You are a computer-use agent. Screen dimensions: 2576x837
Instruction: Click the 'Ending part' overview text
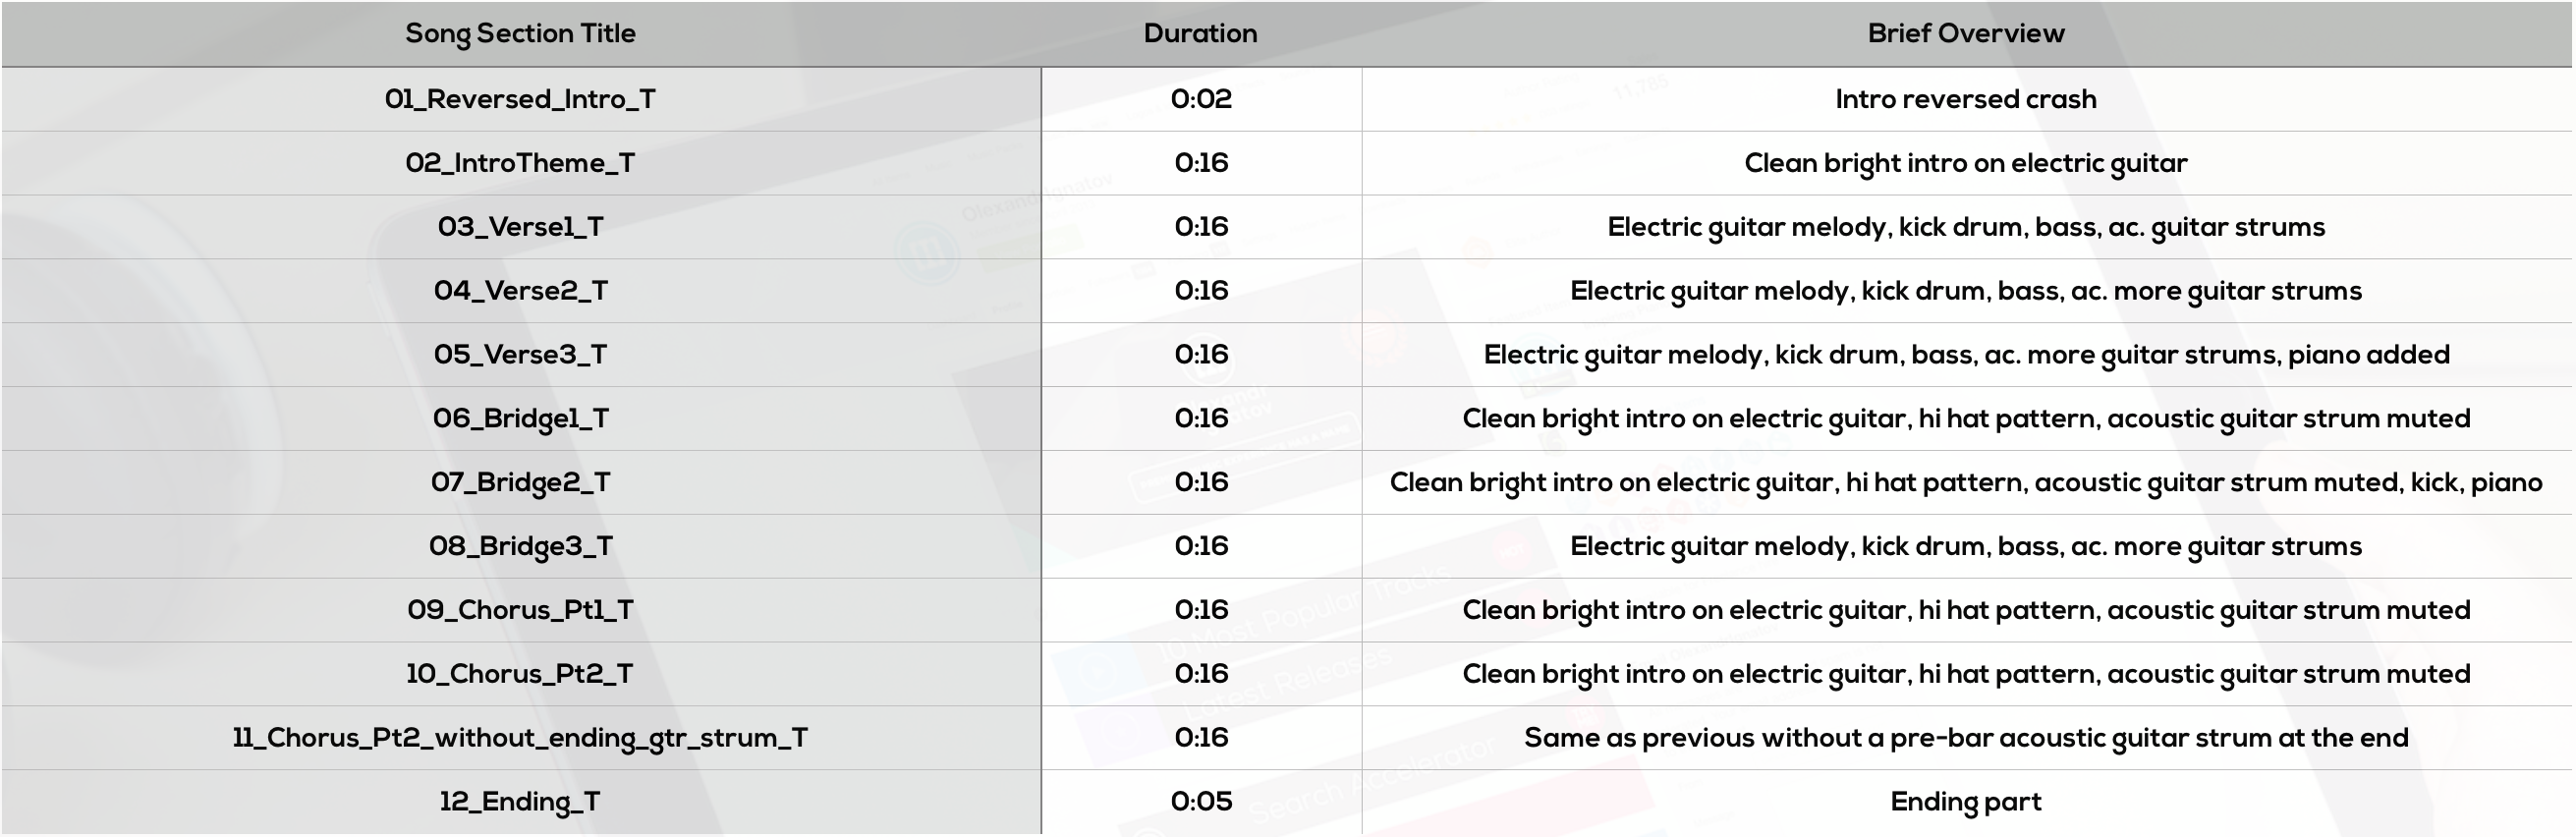(1965, 802)
